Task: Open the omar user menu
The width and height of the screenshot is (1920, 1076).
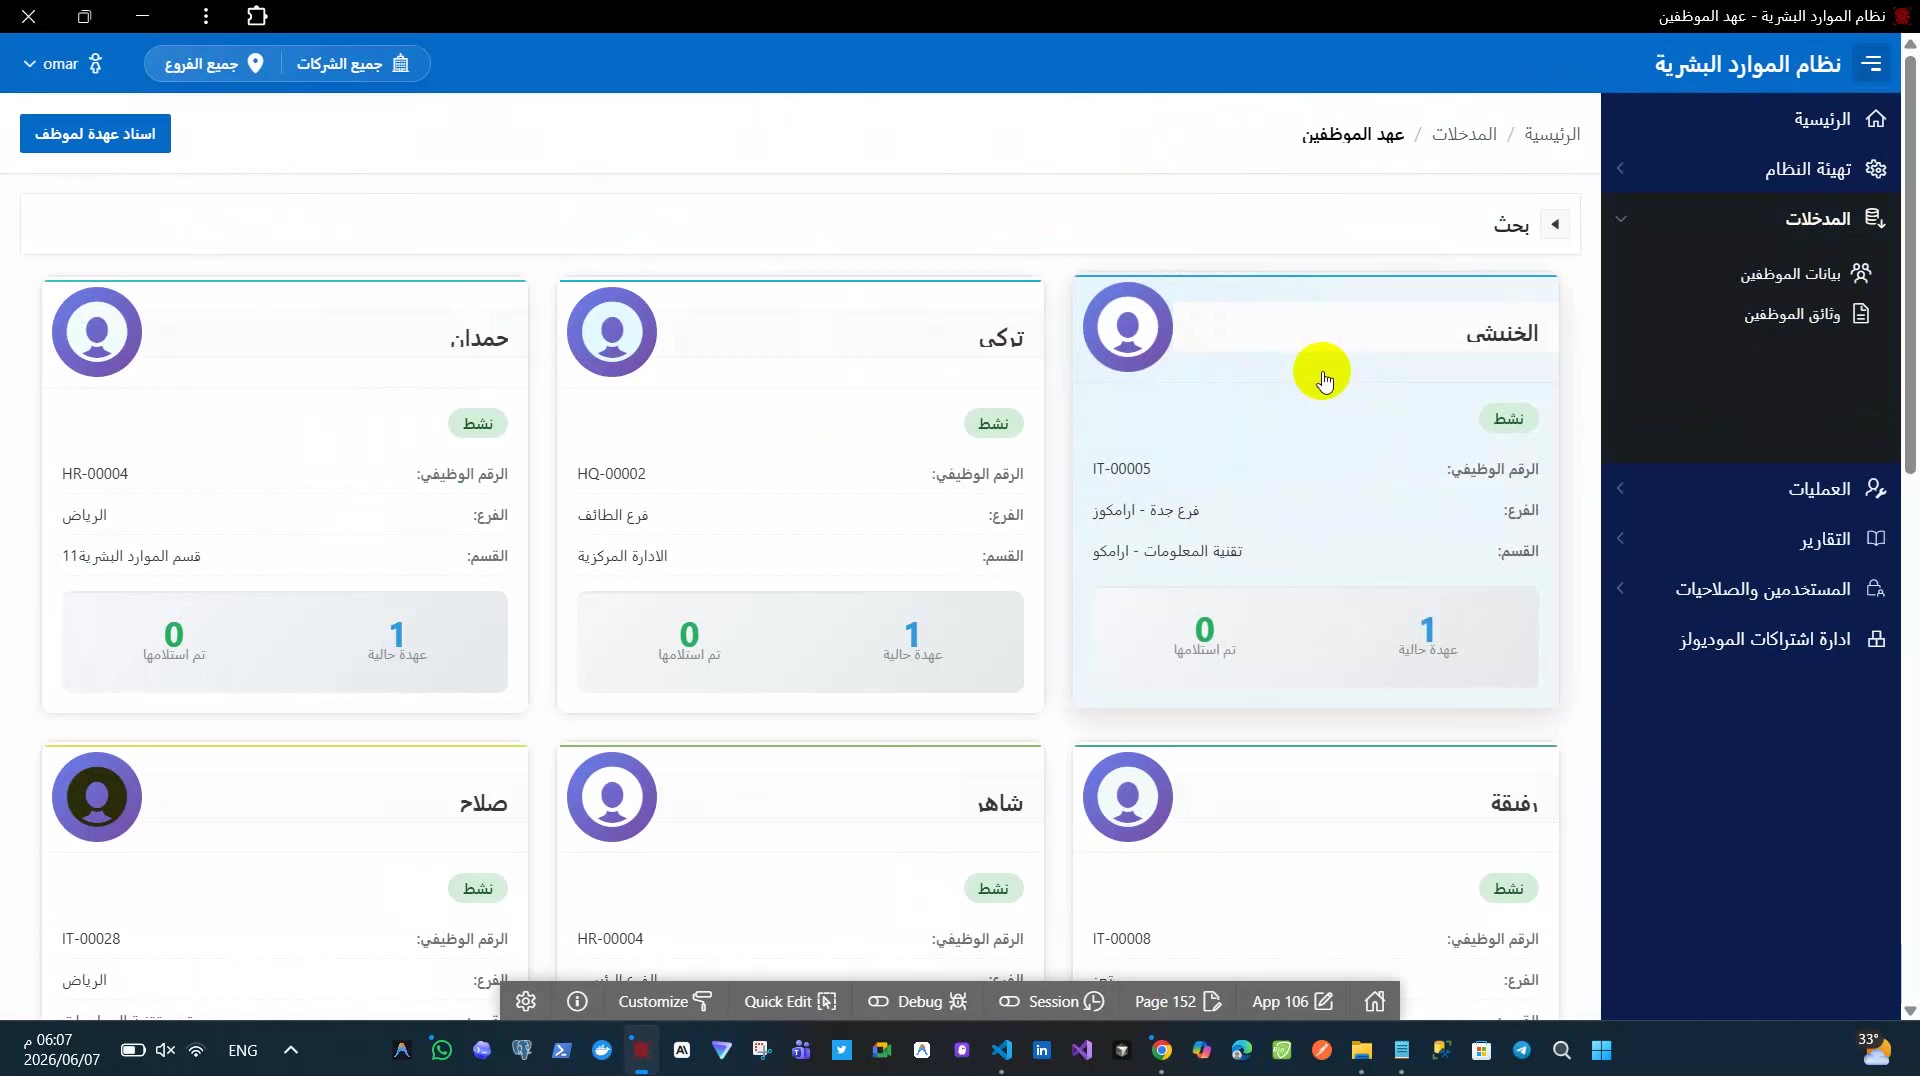Action: 62,64
